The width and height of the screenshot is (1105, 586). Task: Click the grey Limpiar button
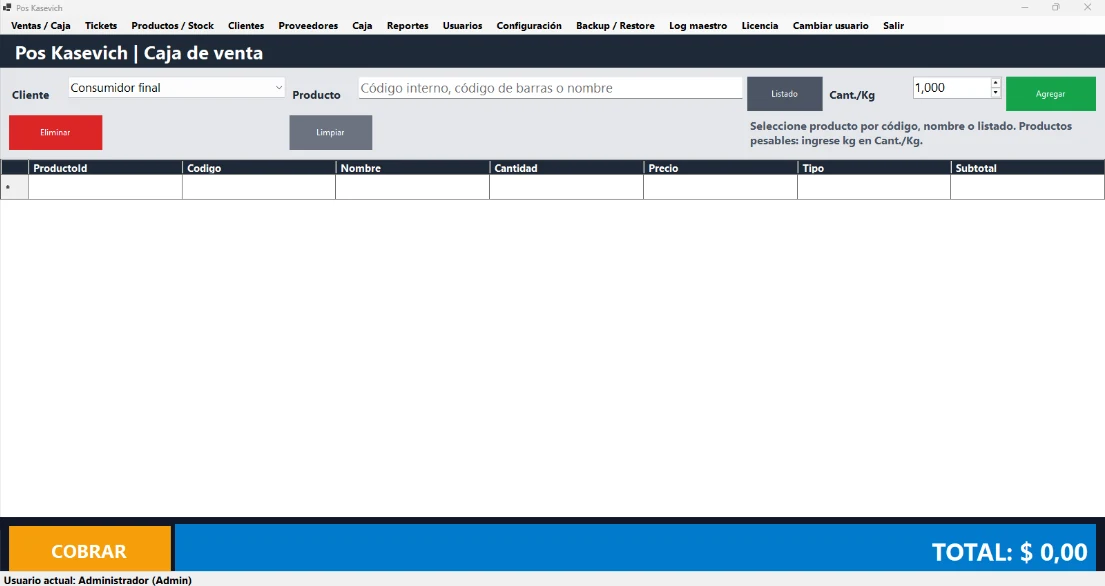pyautogui.click(x=331, y=132)
